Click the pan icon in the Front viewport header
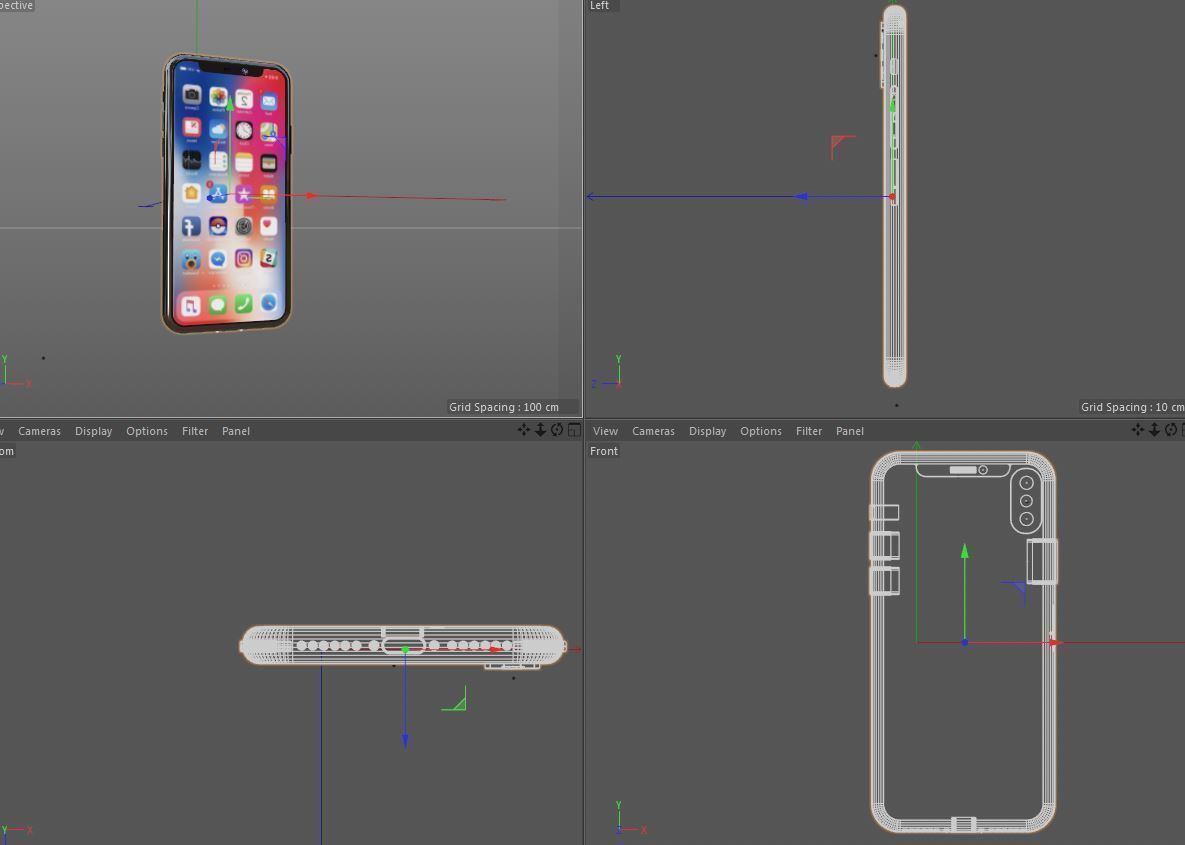1185x845 pixels. tap(1137, 430)
